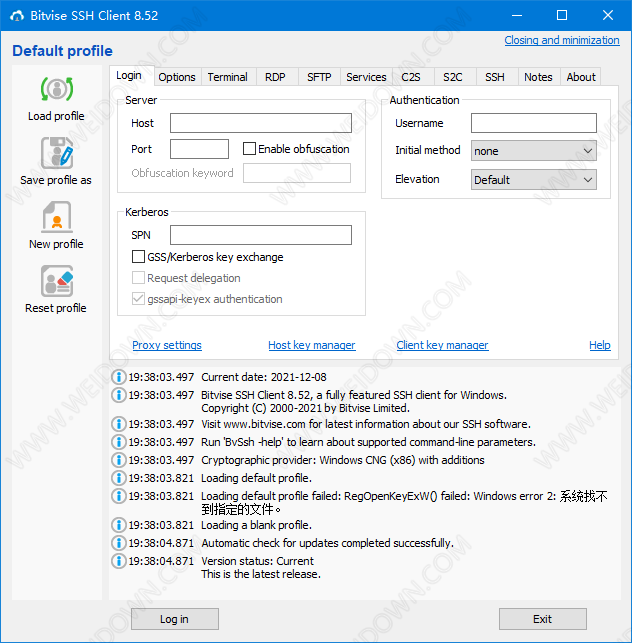Open the Elevation dropdown
632x643 pixels.
pyautogui.click(x=534, y=180)
